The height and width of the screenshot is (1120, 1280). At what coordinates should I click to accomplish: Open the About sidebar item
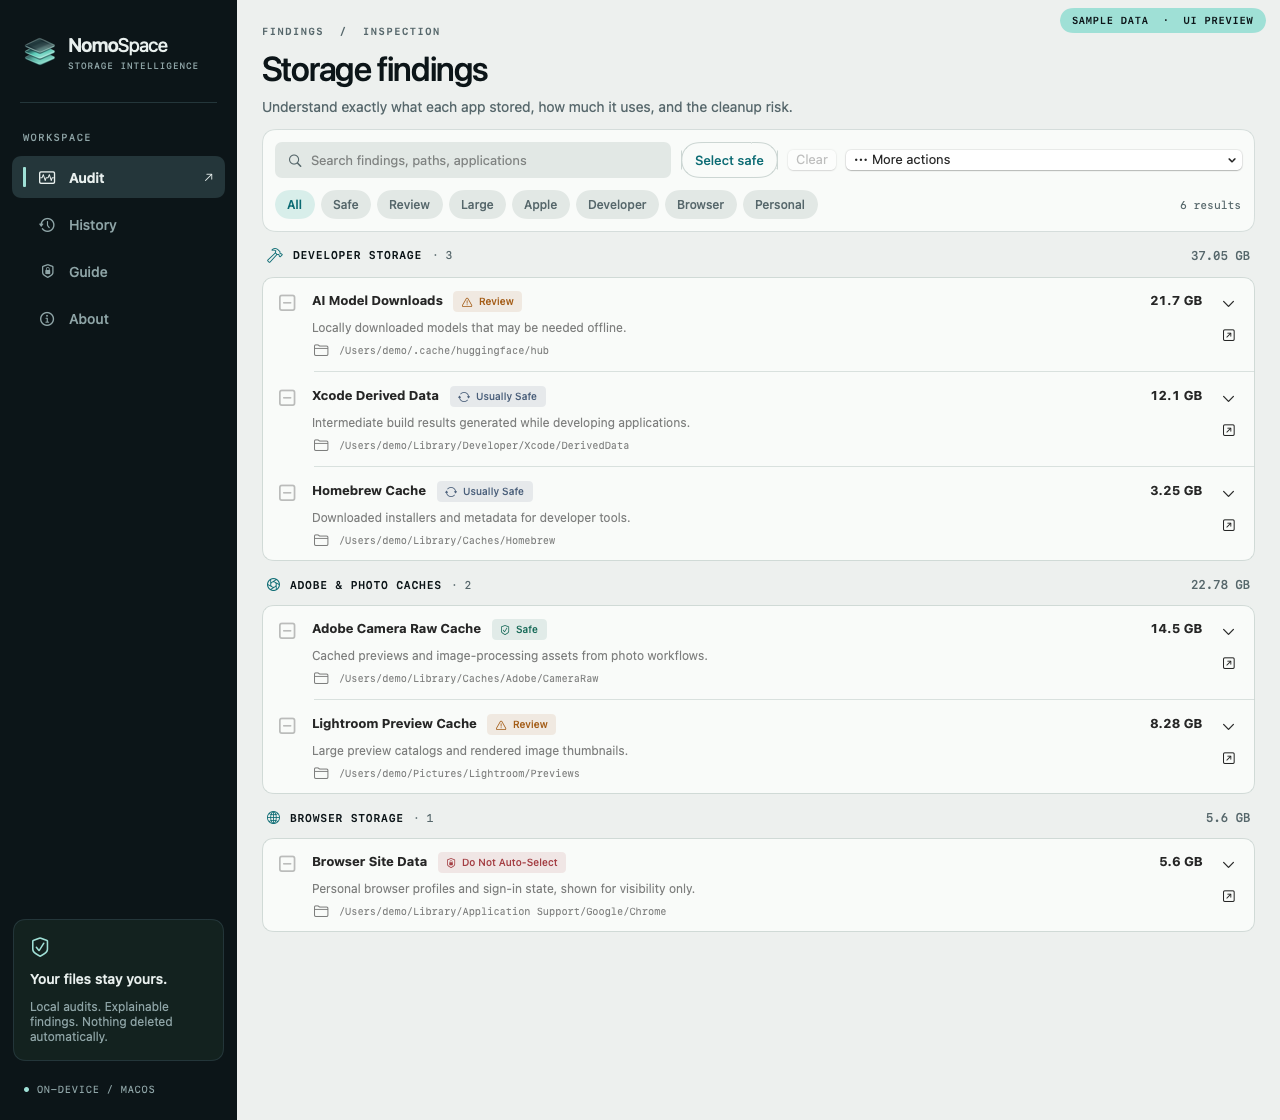tap(118, 319)
